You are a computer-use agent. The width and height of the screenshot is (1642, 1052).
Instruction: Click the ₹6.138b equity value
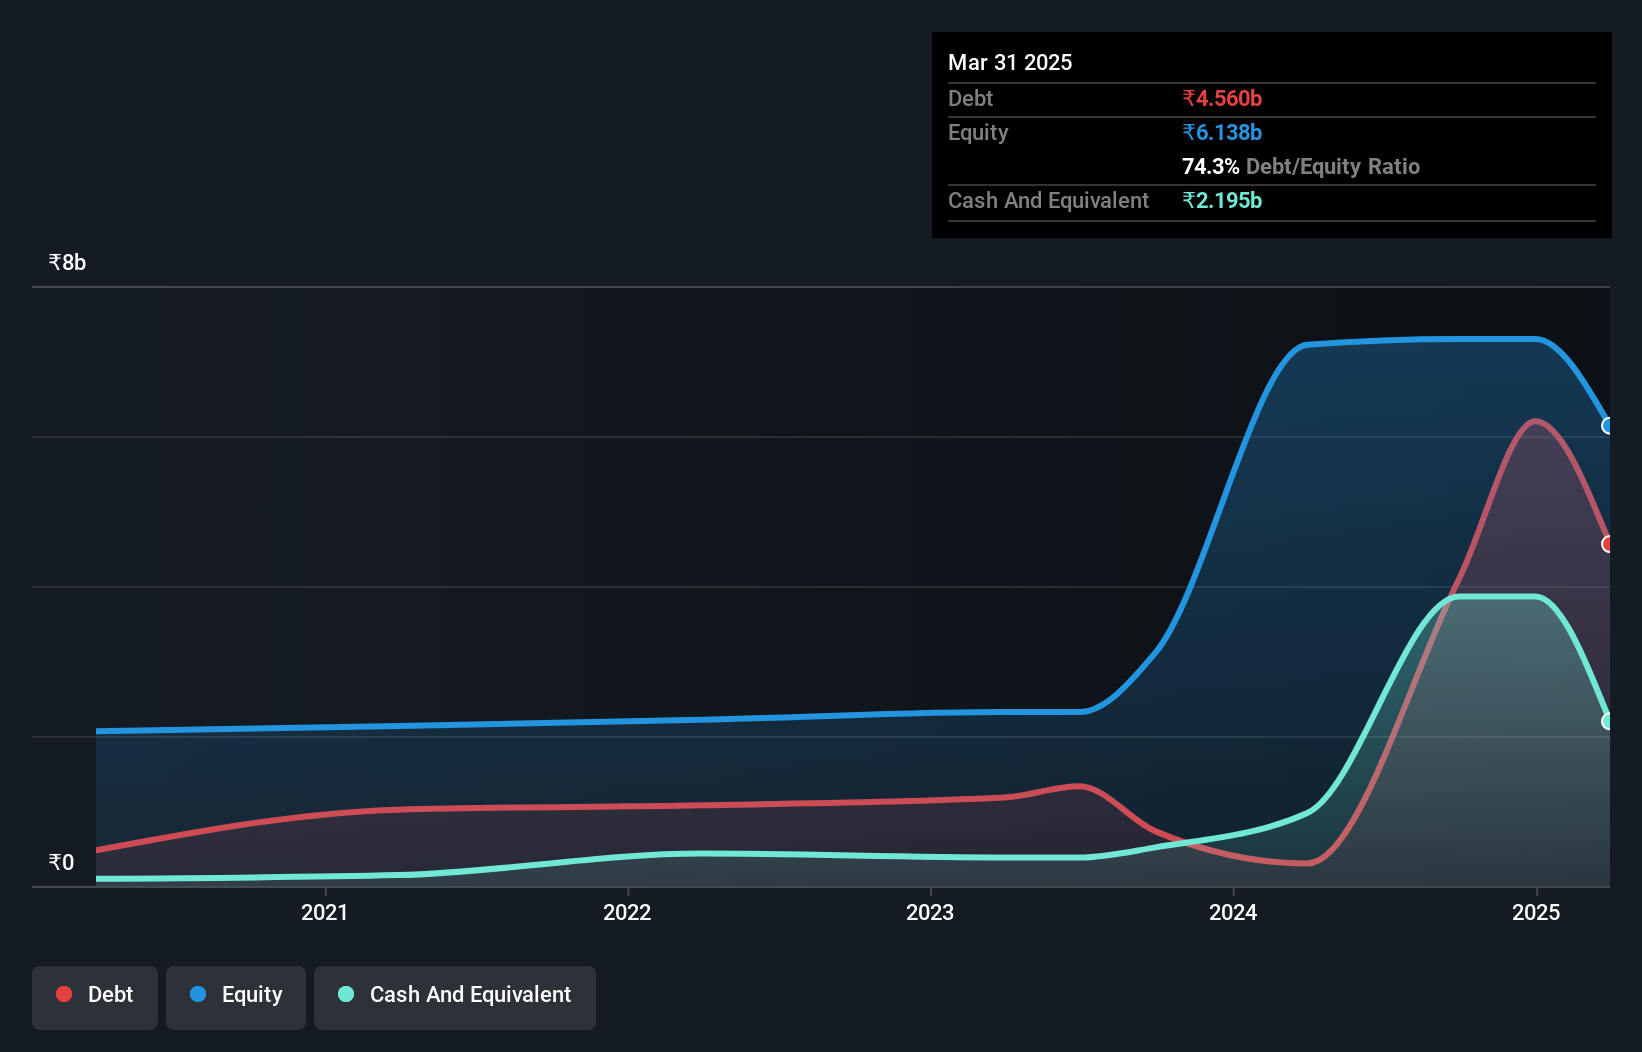pyautogui.click(x=1222, y=132)
